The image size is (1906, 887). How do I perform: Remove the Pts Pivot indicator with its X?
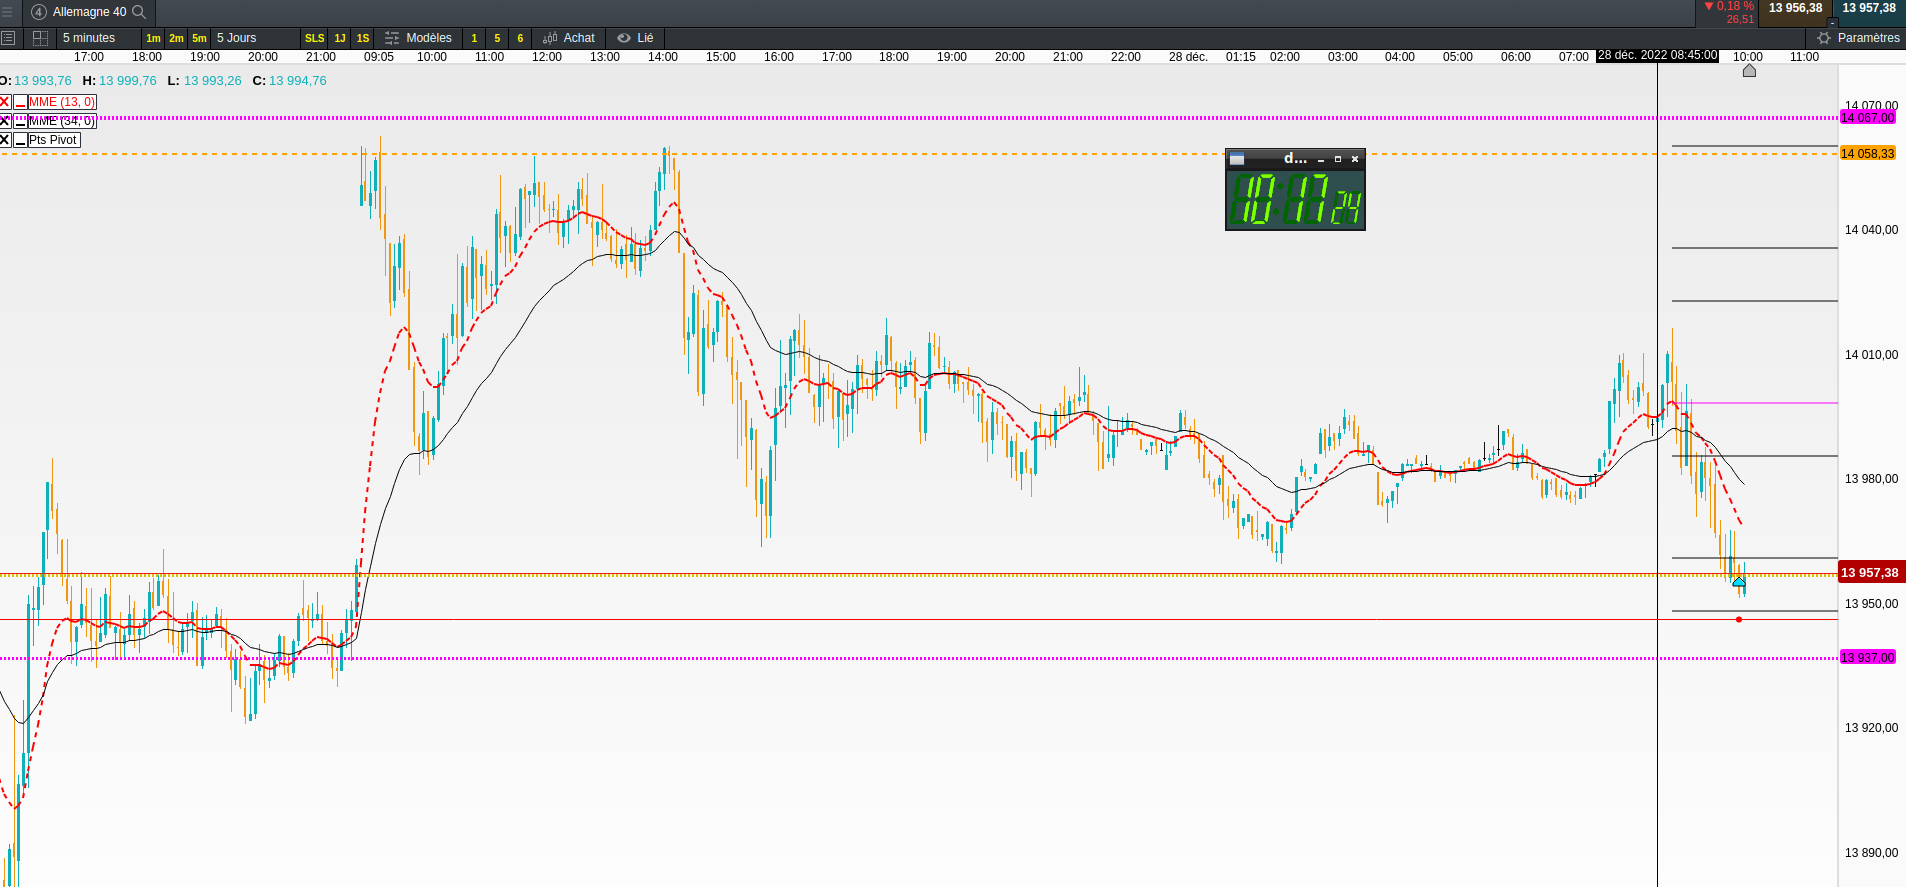pyautogui.click(x=5, y=140)
